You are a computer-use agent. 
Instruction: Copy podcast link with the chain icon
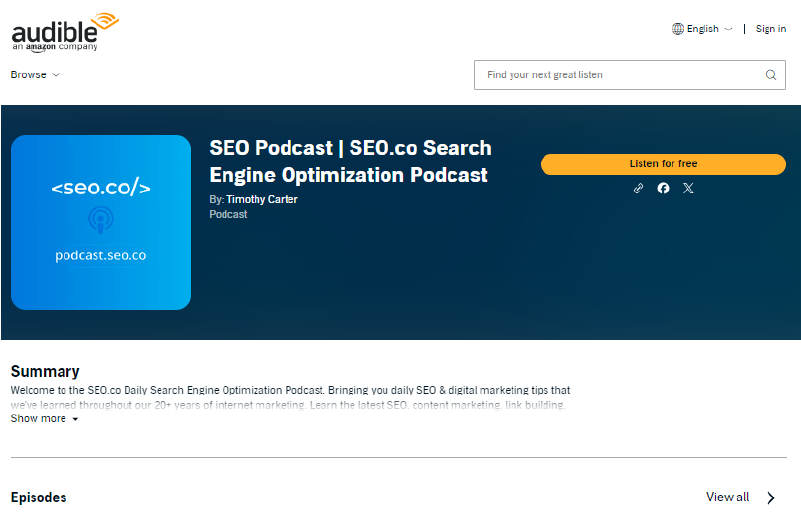(x=638, y=188)
